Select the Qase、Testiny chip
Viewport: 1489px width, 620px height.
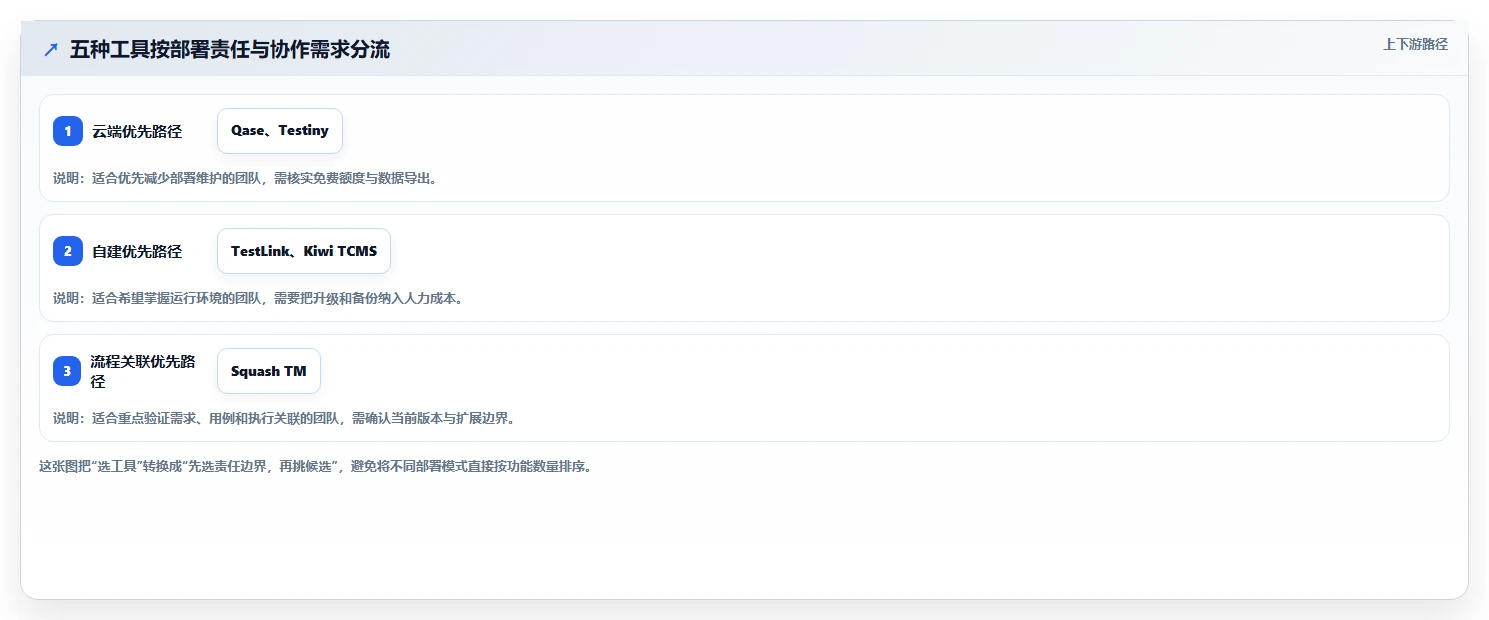pos(280,131)
